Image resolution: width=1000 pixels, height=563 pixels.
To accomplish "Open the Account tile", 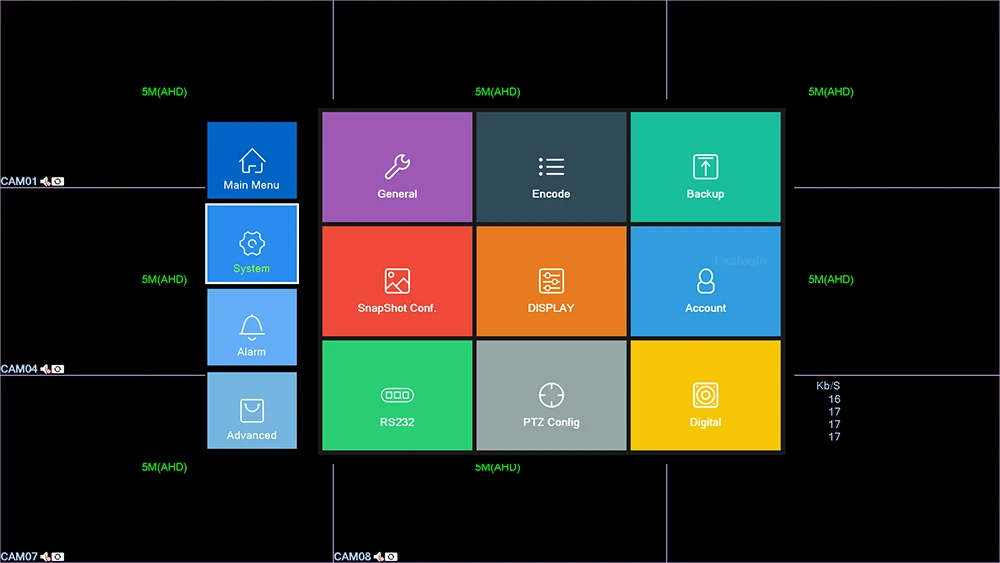I will point(705,281).
